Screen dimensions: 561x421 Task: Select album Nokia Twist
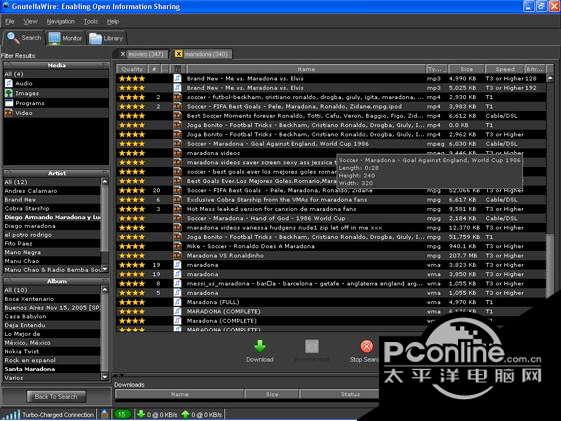click(52, 352)
